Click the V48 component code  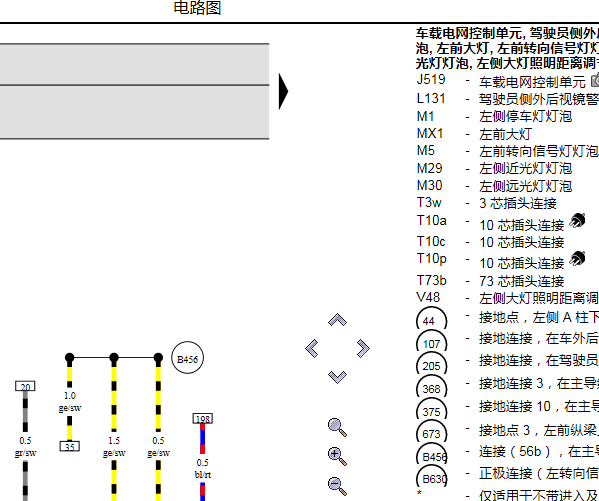coord(428,297)
